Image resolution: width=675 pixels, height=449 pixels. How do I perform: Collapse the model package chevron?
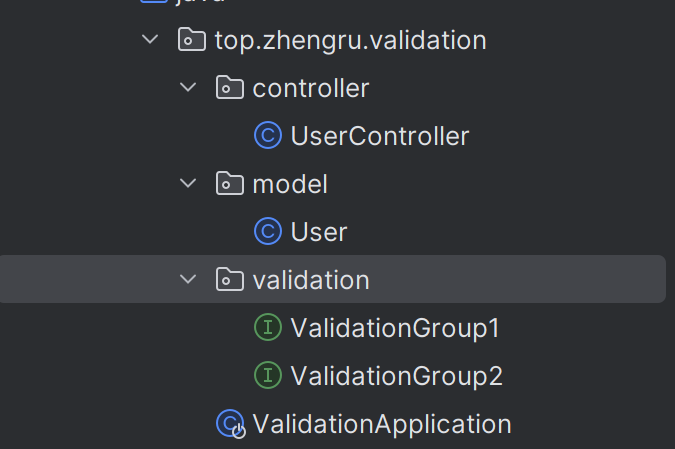click(x=188, y=184)
